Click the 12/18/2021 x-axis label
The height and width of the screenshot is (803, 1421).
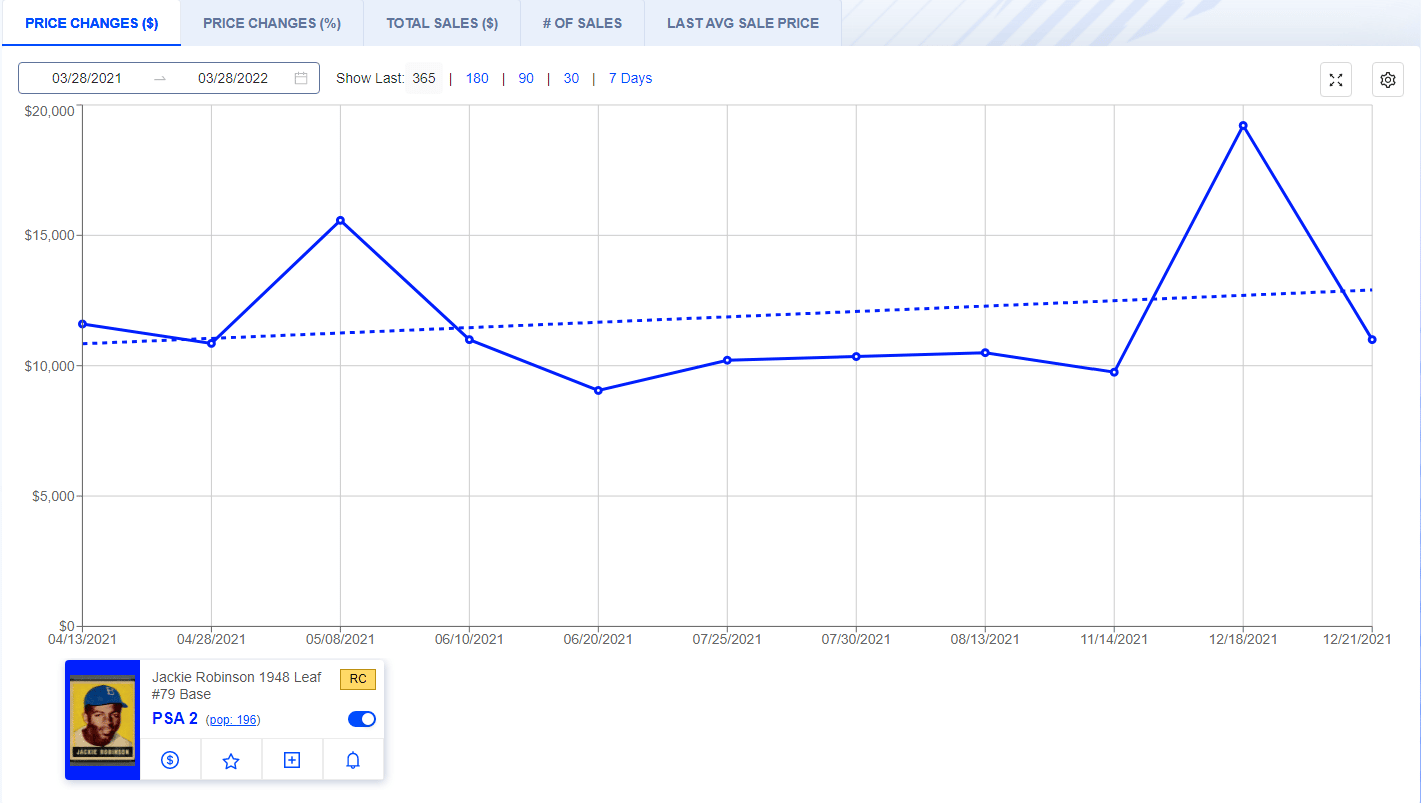[1243, 639]
